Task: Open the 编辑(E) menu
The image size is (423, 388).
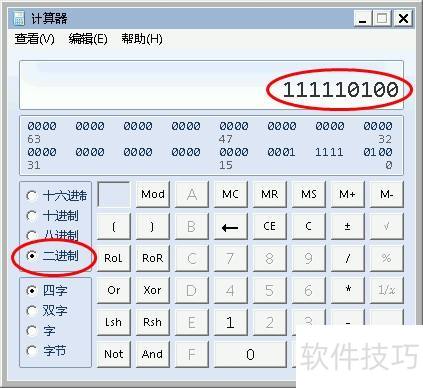Action: pos(88,39)
